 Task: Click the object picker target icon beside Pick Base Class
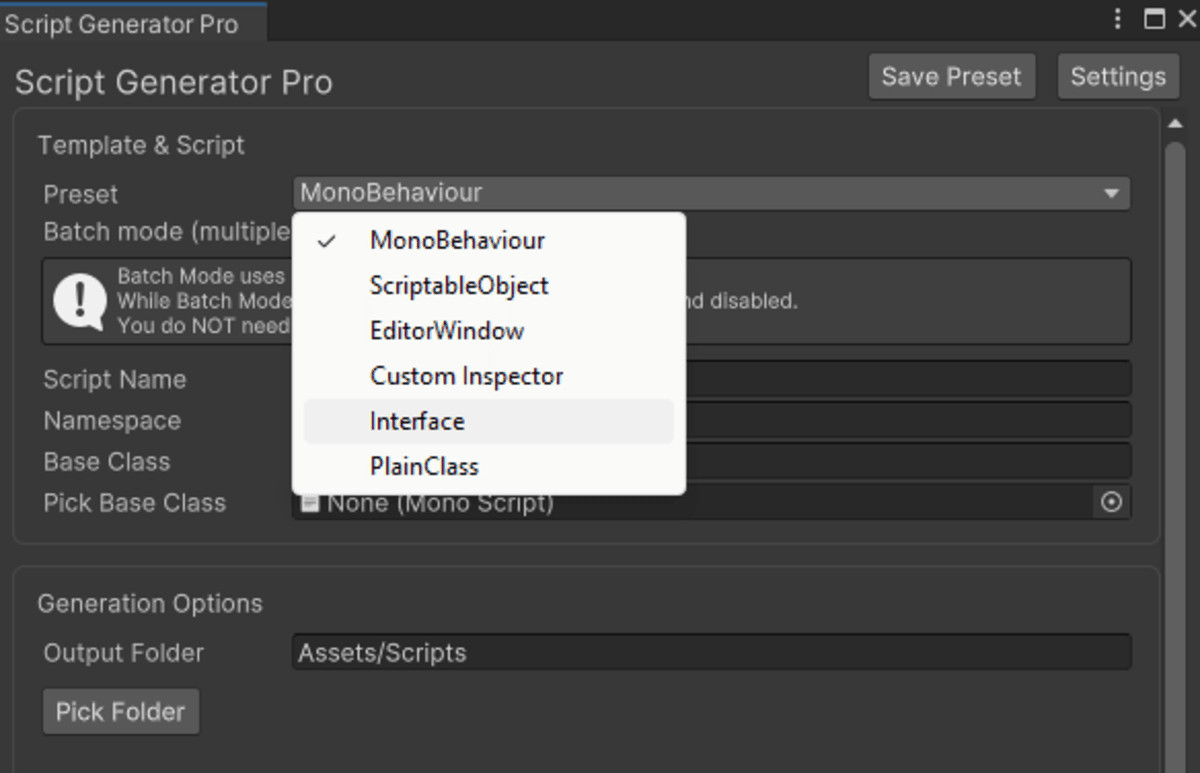pyautogui.click(x=1112, y=503)
